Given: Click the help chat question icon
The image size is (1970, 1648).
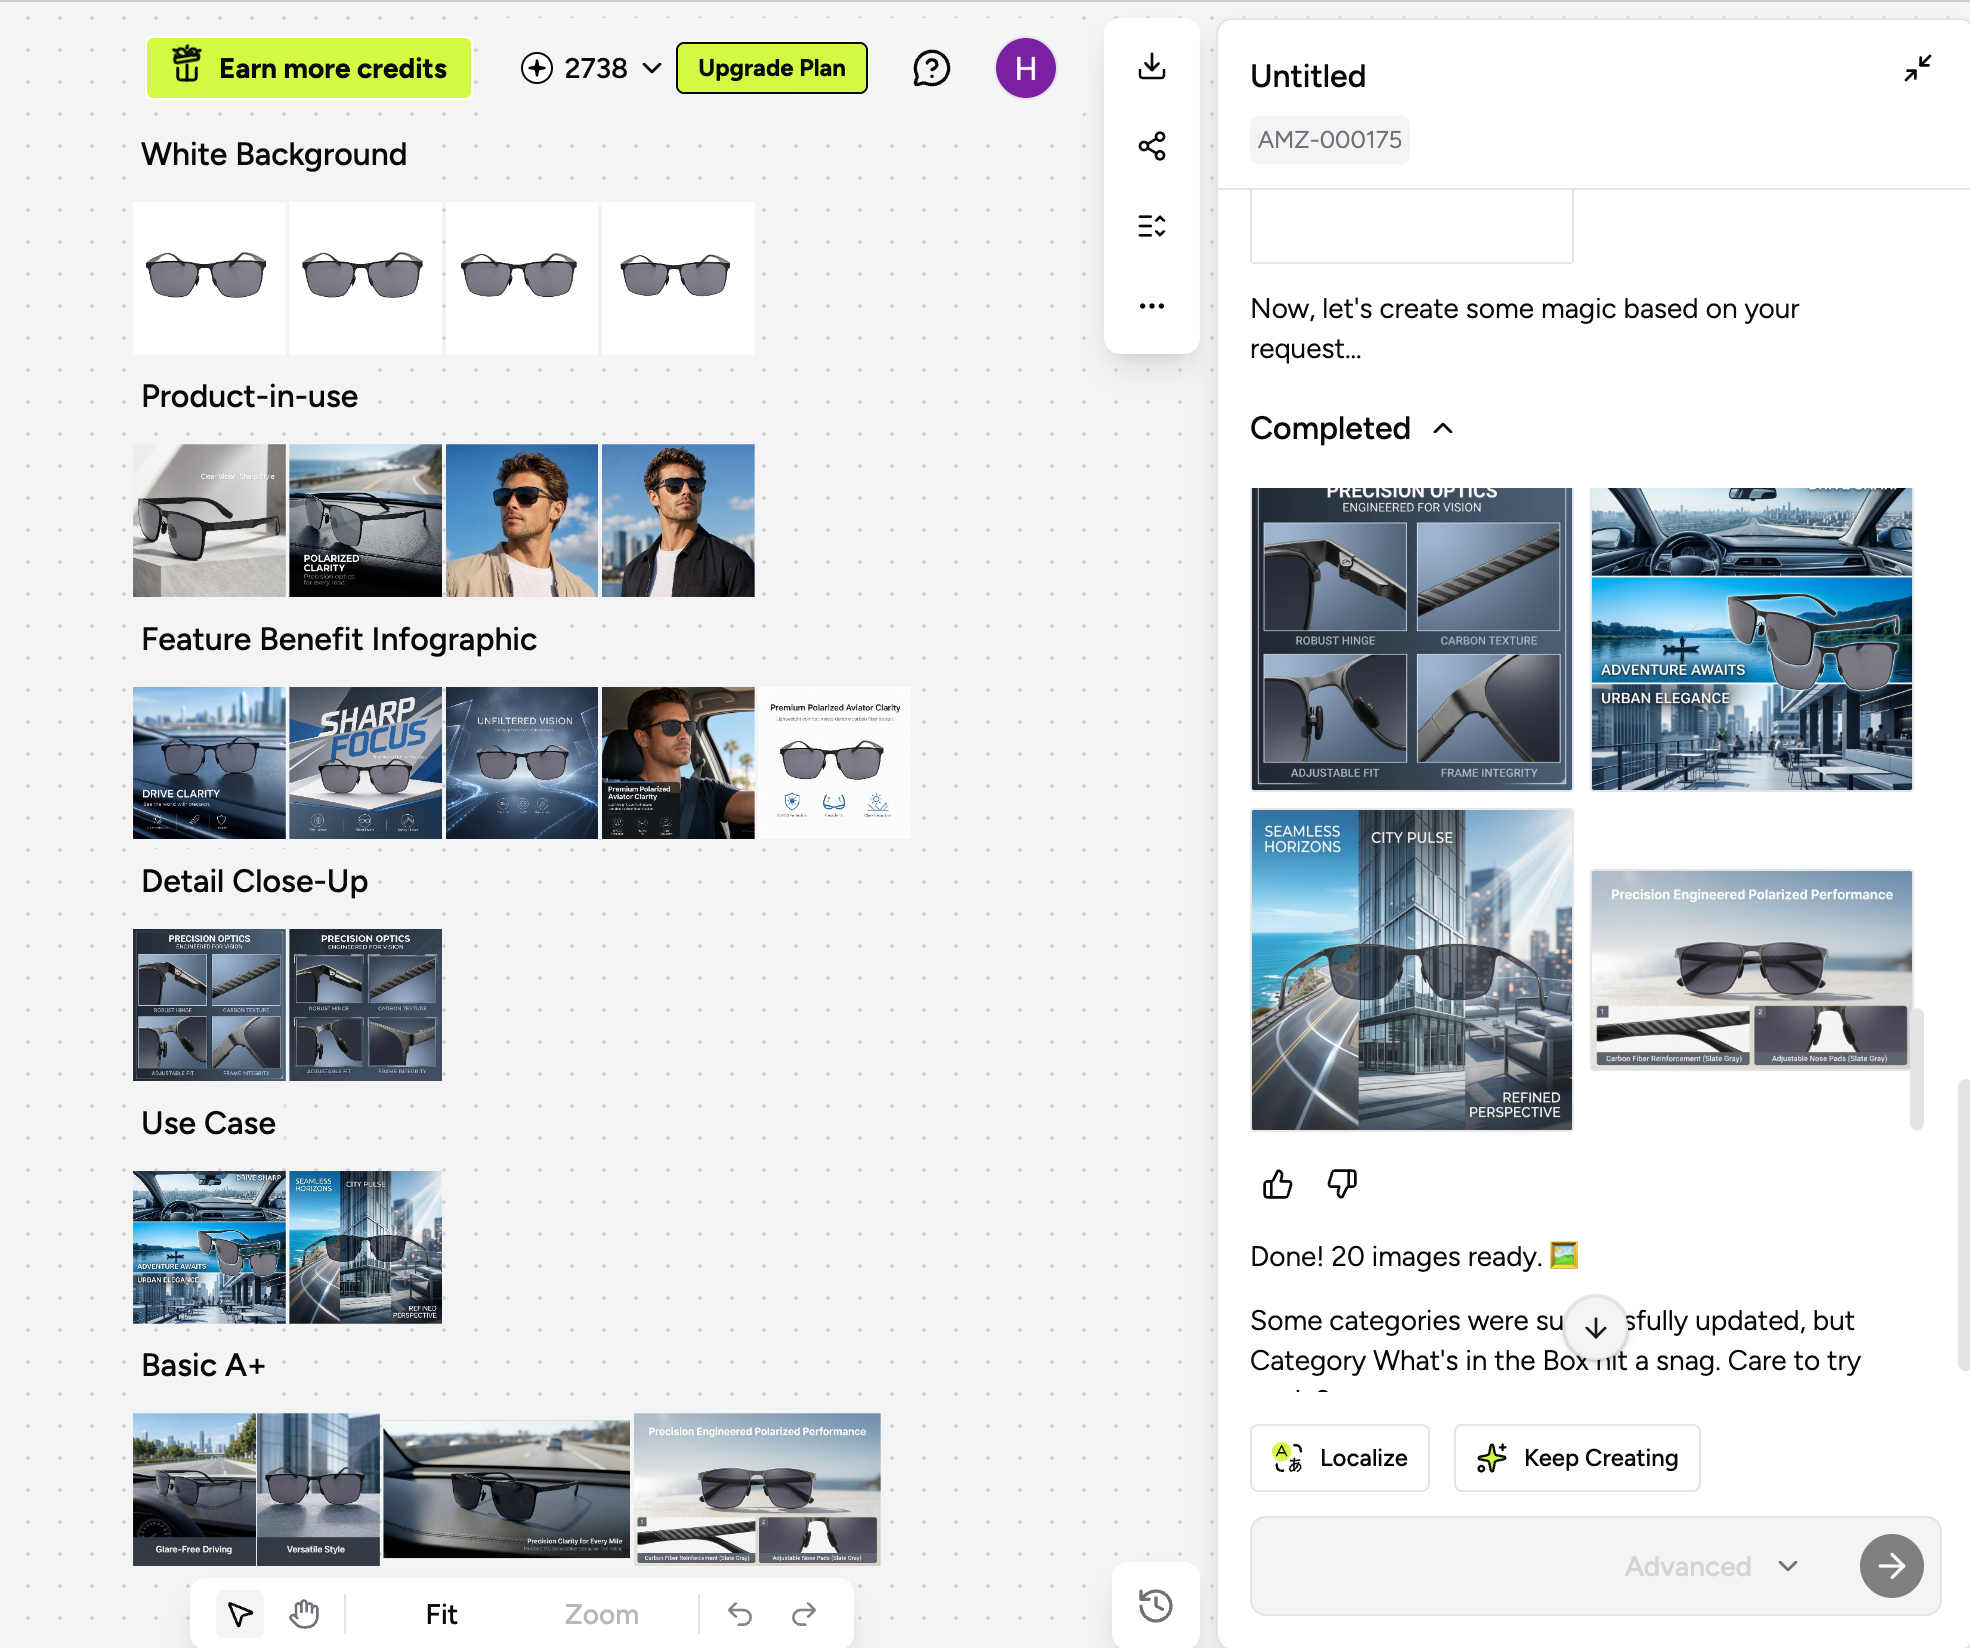Looking at the screenshot, I should pos(931,69).
